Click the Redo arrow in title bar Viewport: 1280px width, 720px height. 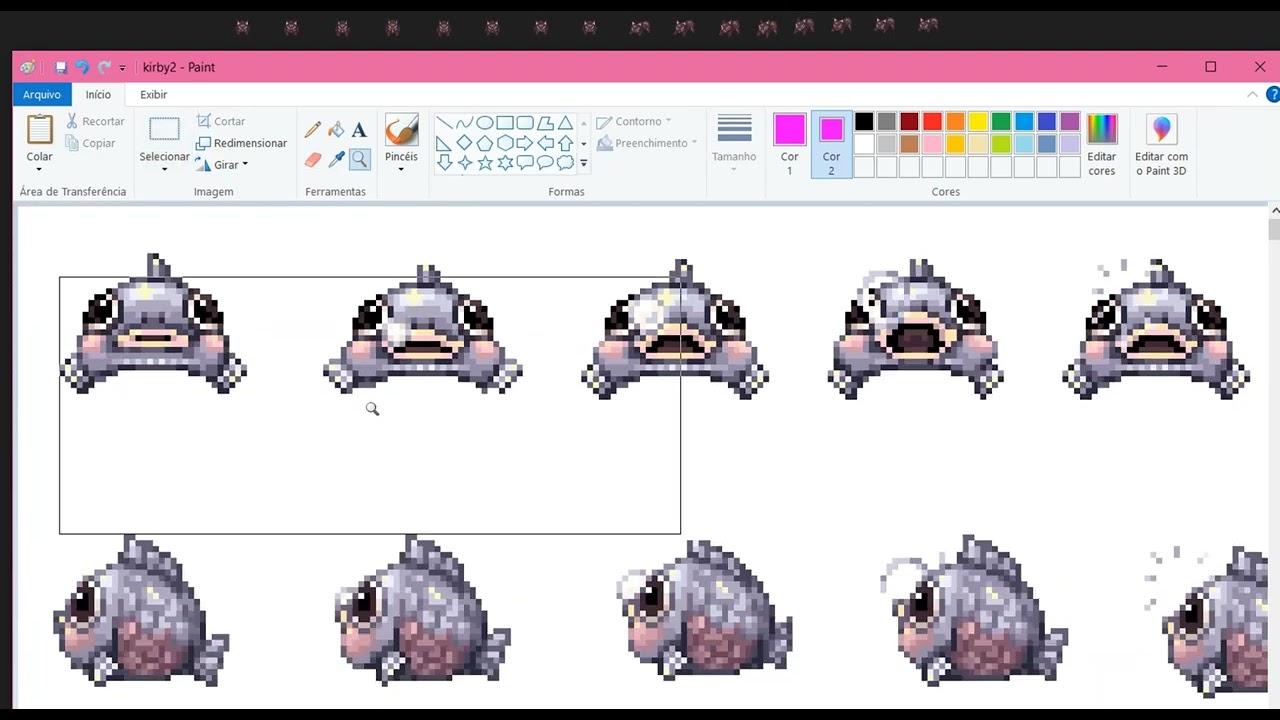click(x=104, y=67)
